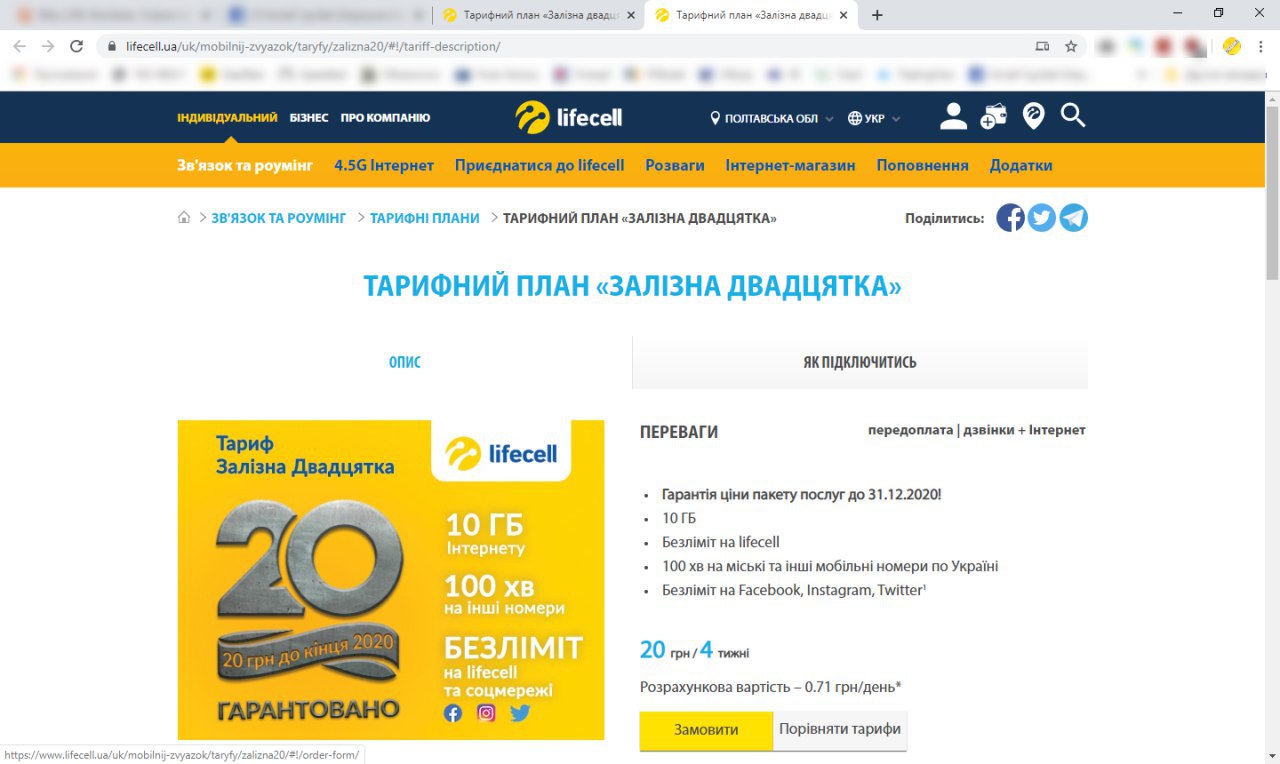Screen dimensions: 1280x764
Task: Open the Chrome menu three dots
Action: [x=1260, y=46]
